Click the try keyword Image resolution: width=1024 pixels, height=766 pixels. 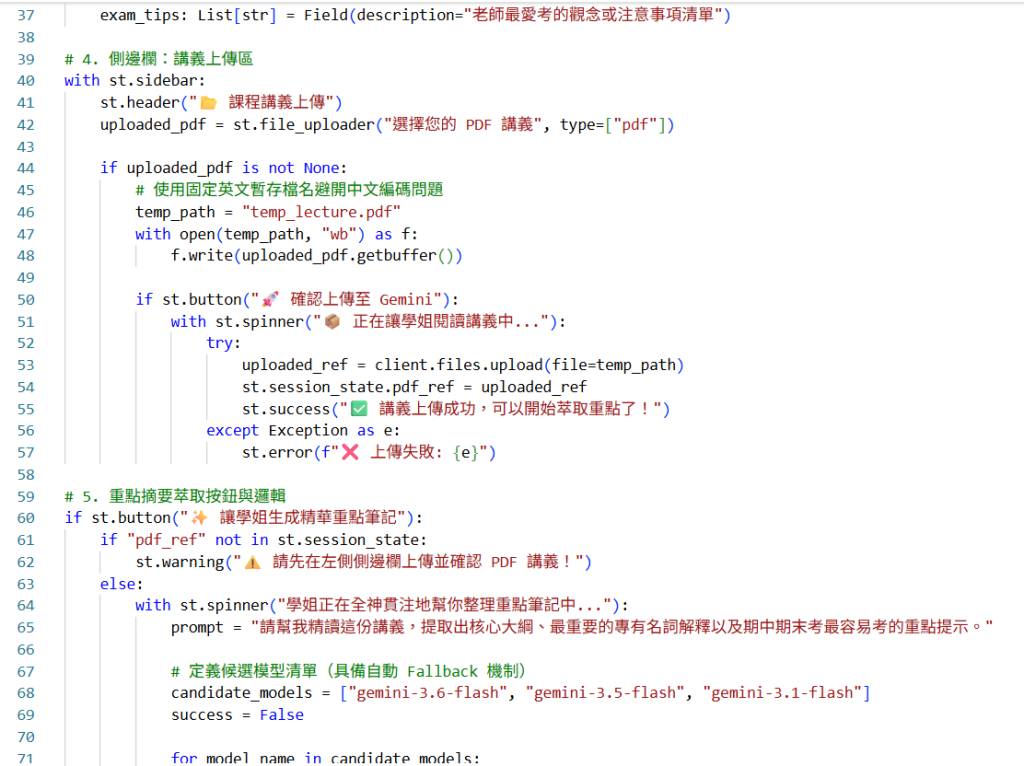click(219, 343)
